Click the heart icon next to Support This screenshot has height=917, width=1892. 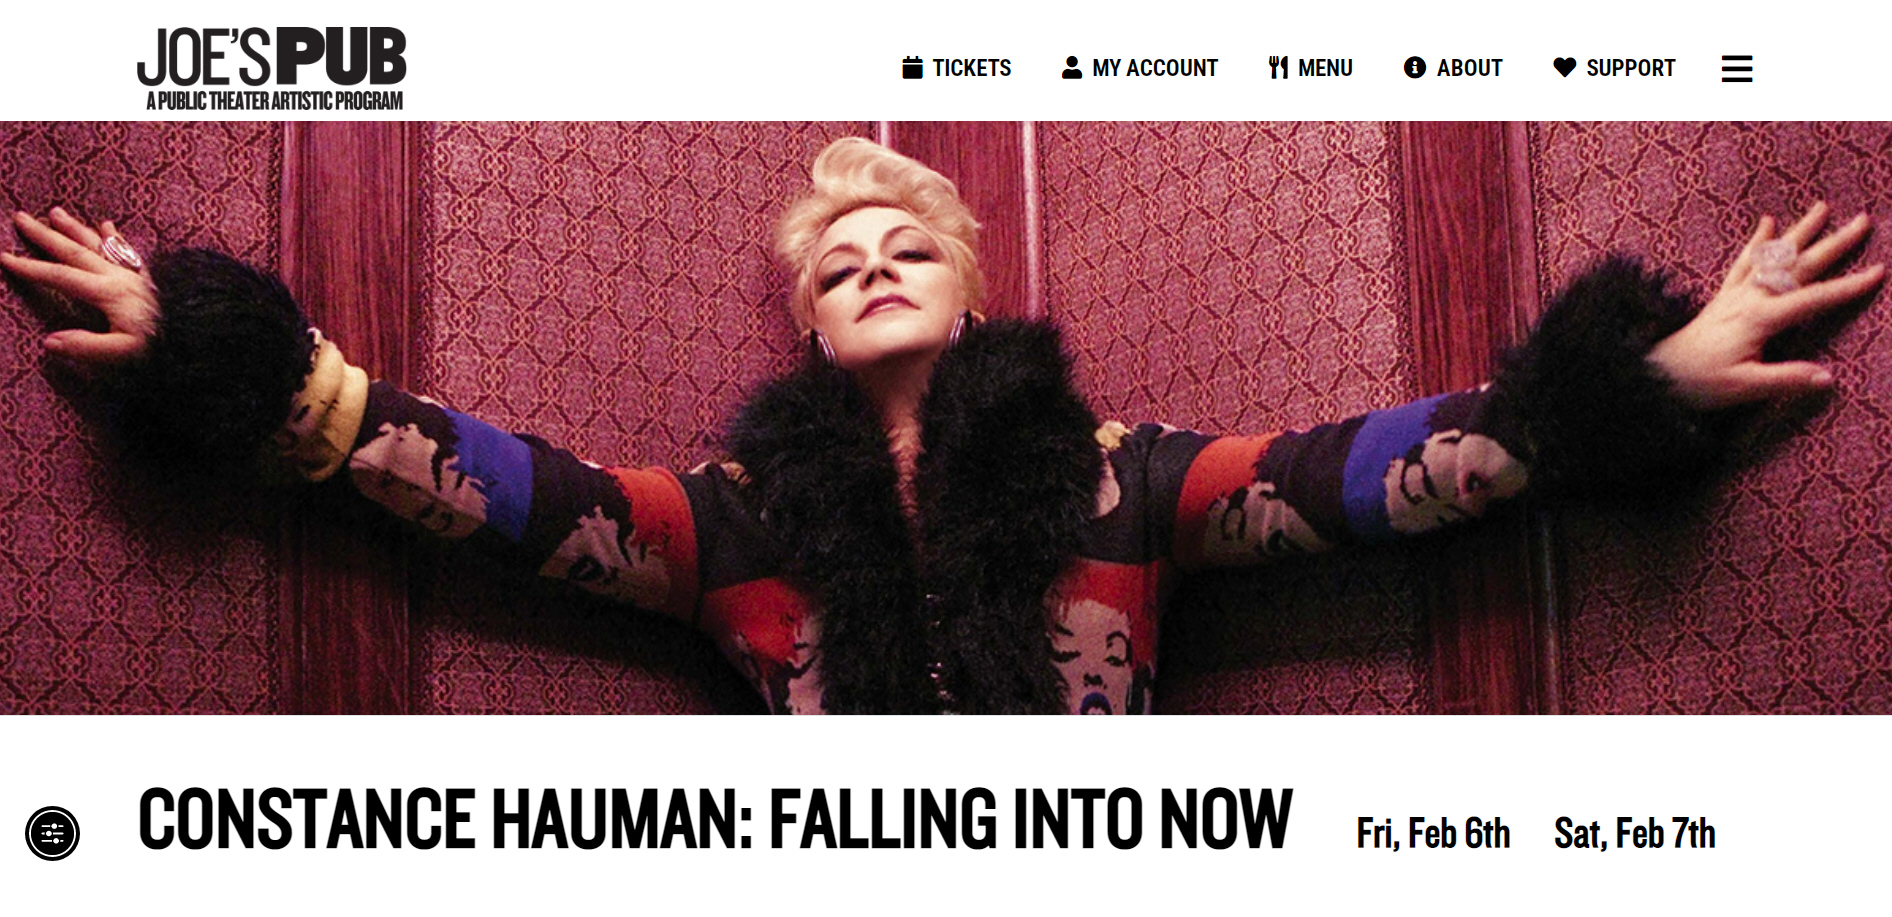(1565, 68)
